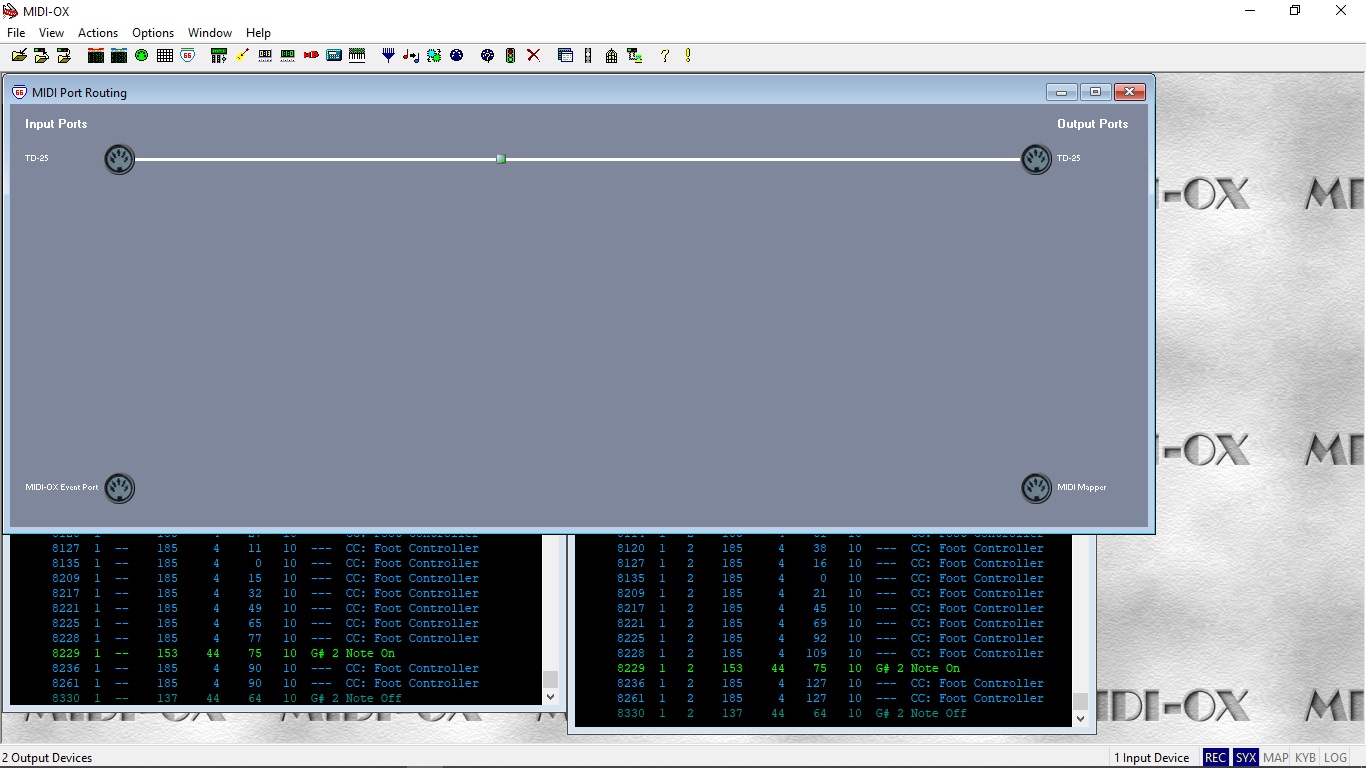Click the '1 Input Device' status text

point(1152,758)
